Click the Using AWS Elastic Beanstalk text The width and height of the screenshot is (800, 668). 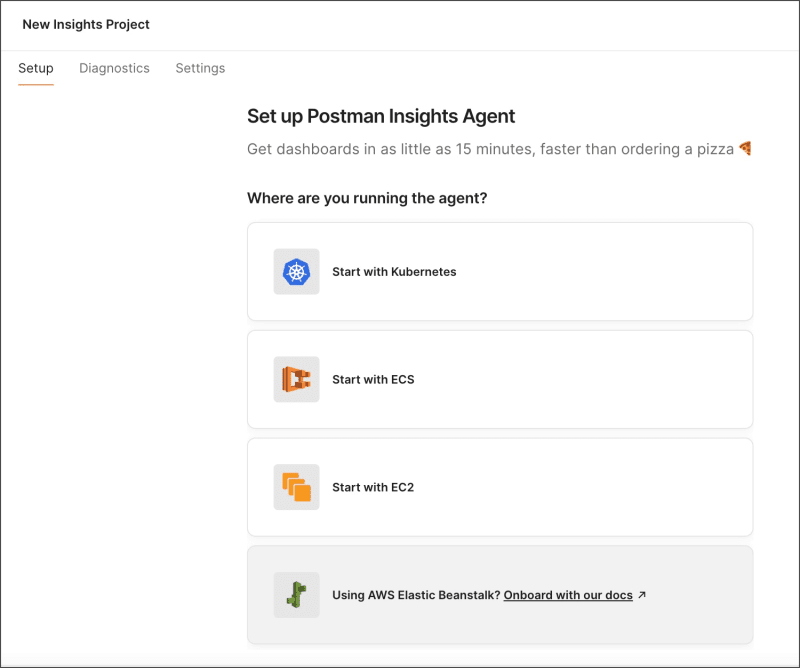pyautogui.click(x=415, y=595)
